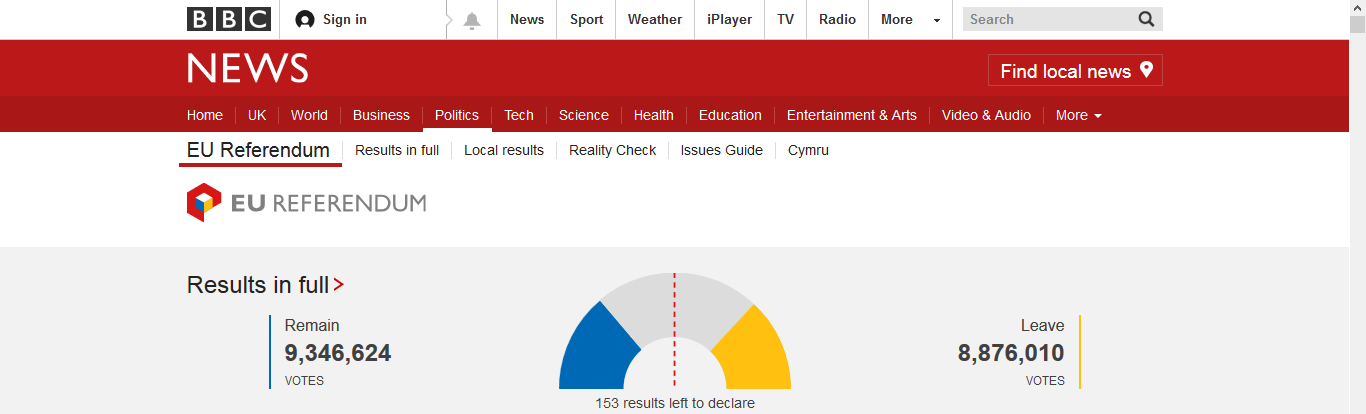Go to the UK news section

257,115
